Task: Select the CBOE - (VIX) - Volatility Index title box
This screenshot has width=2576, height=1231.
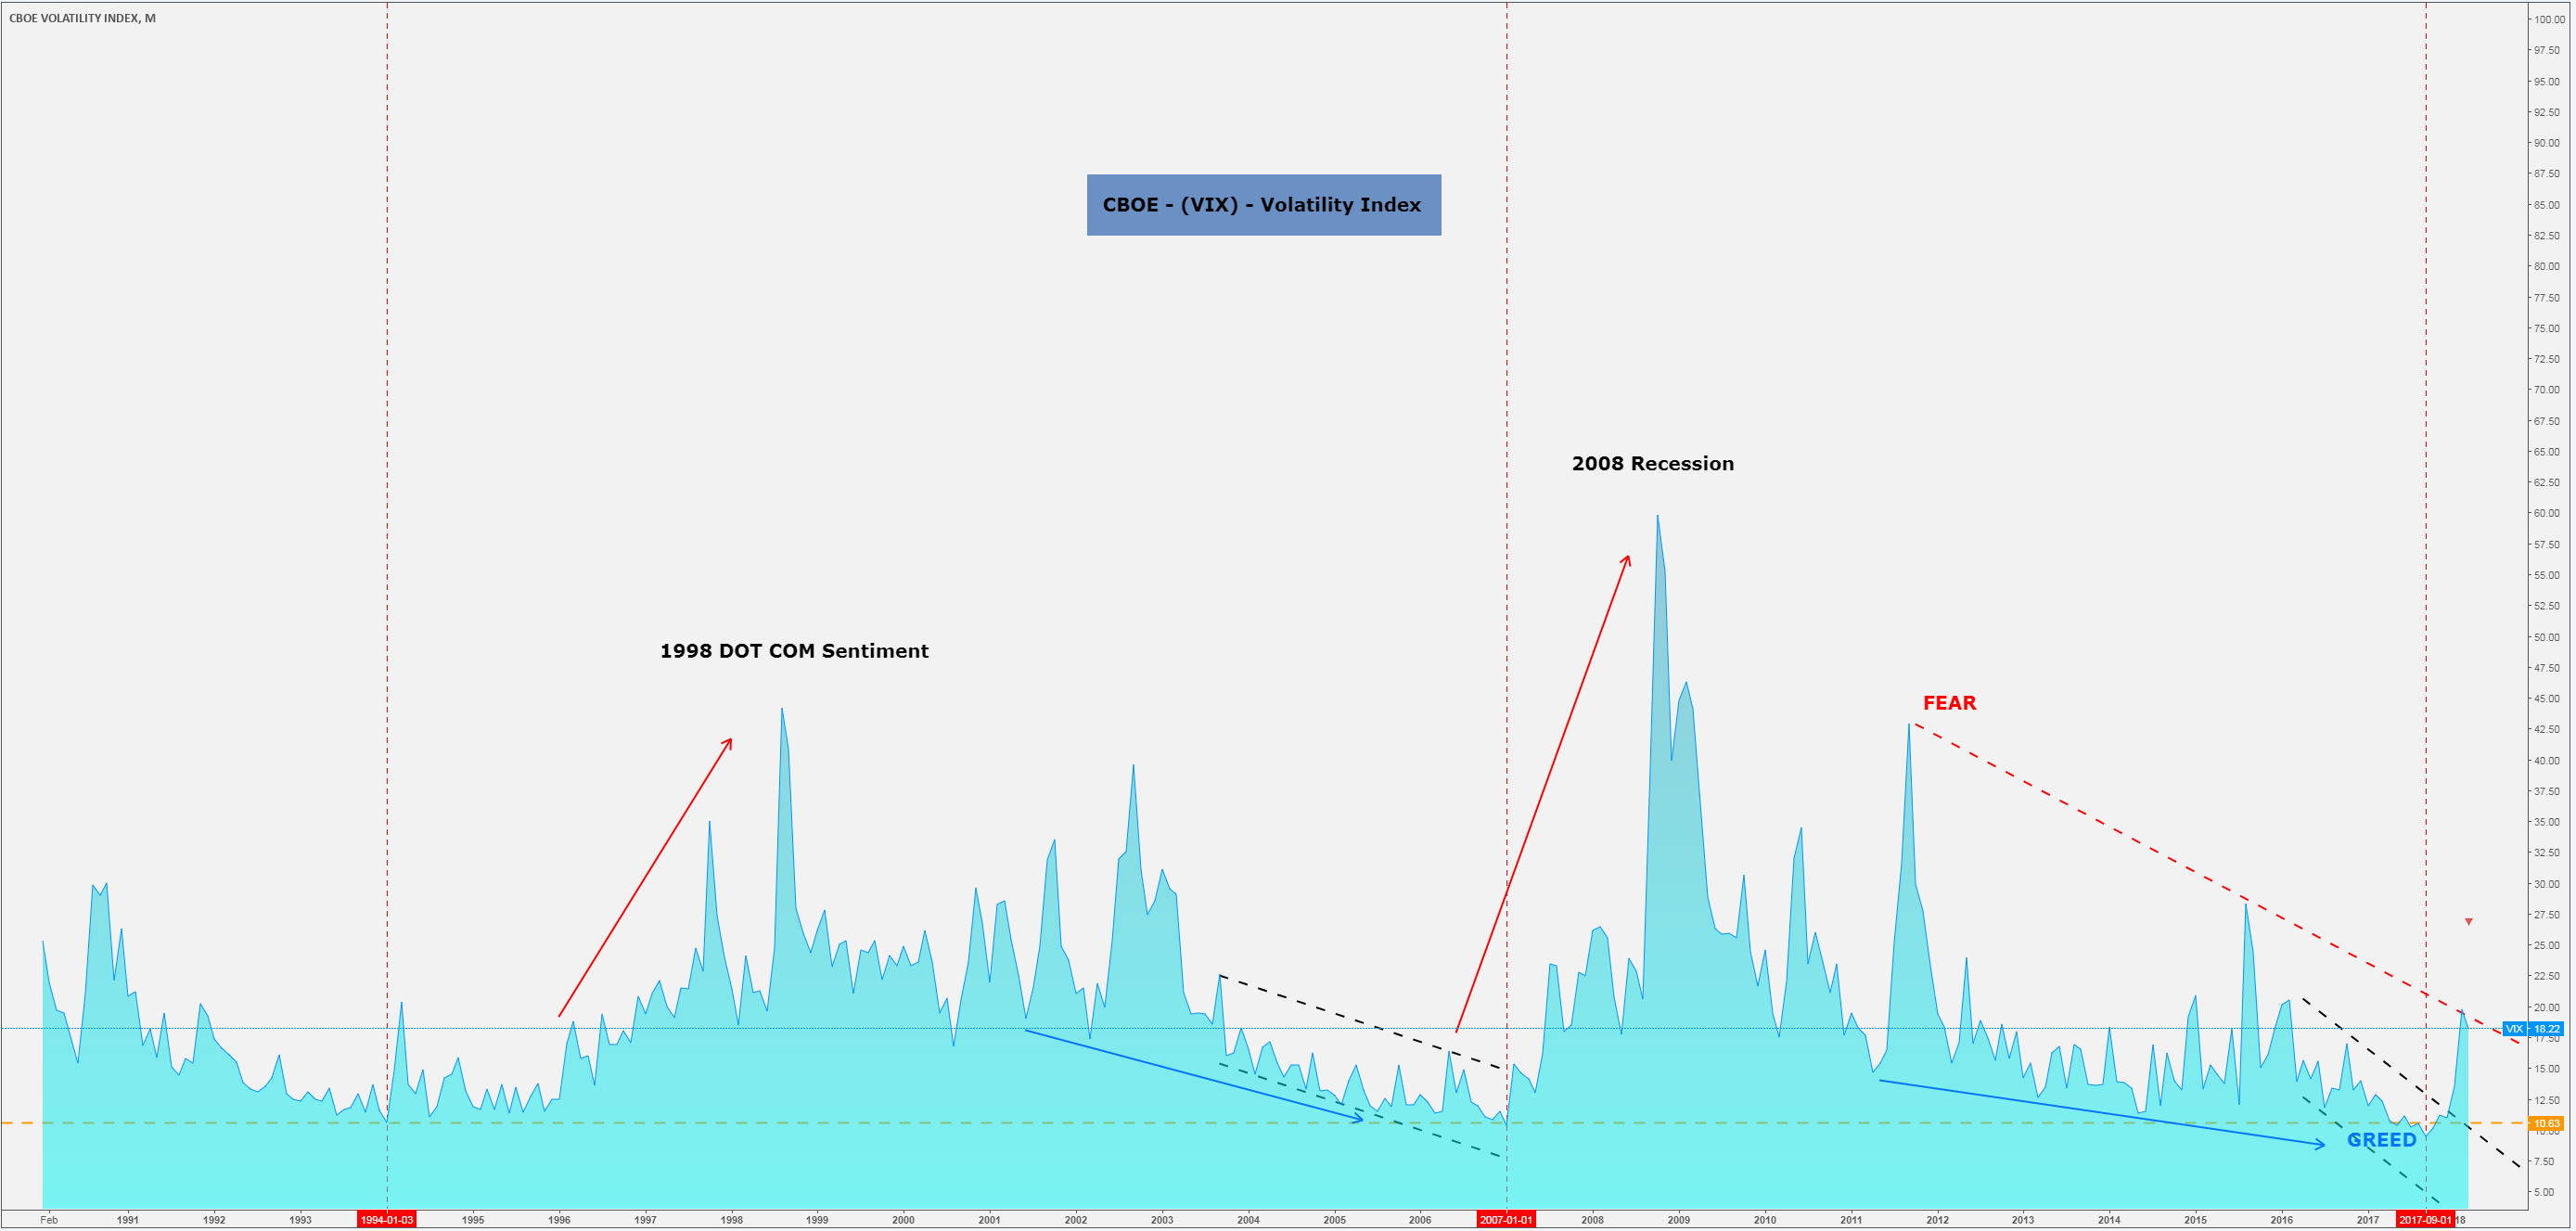Action: pos(1262,205)
